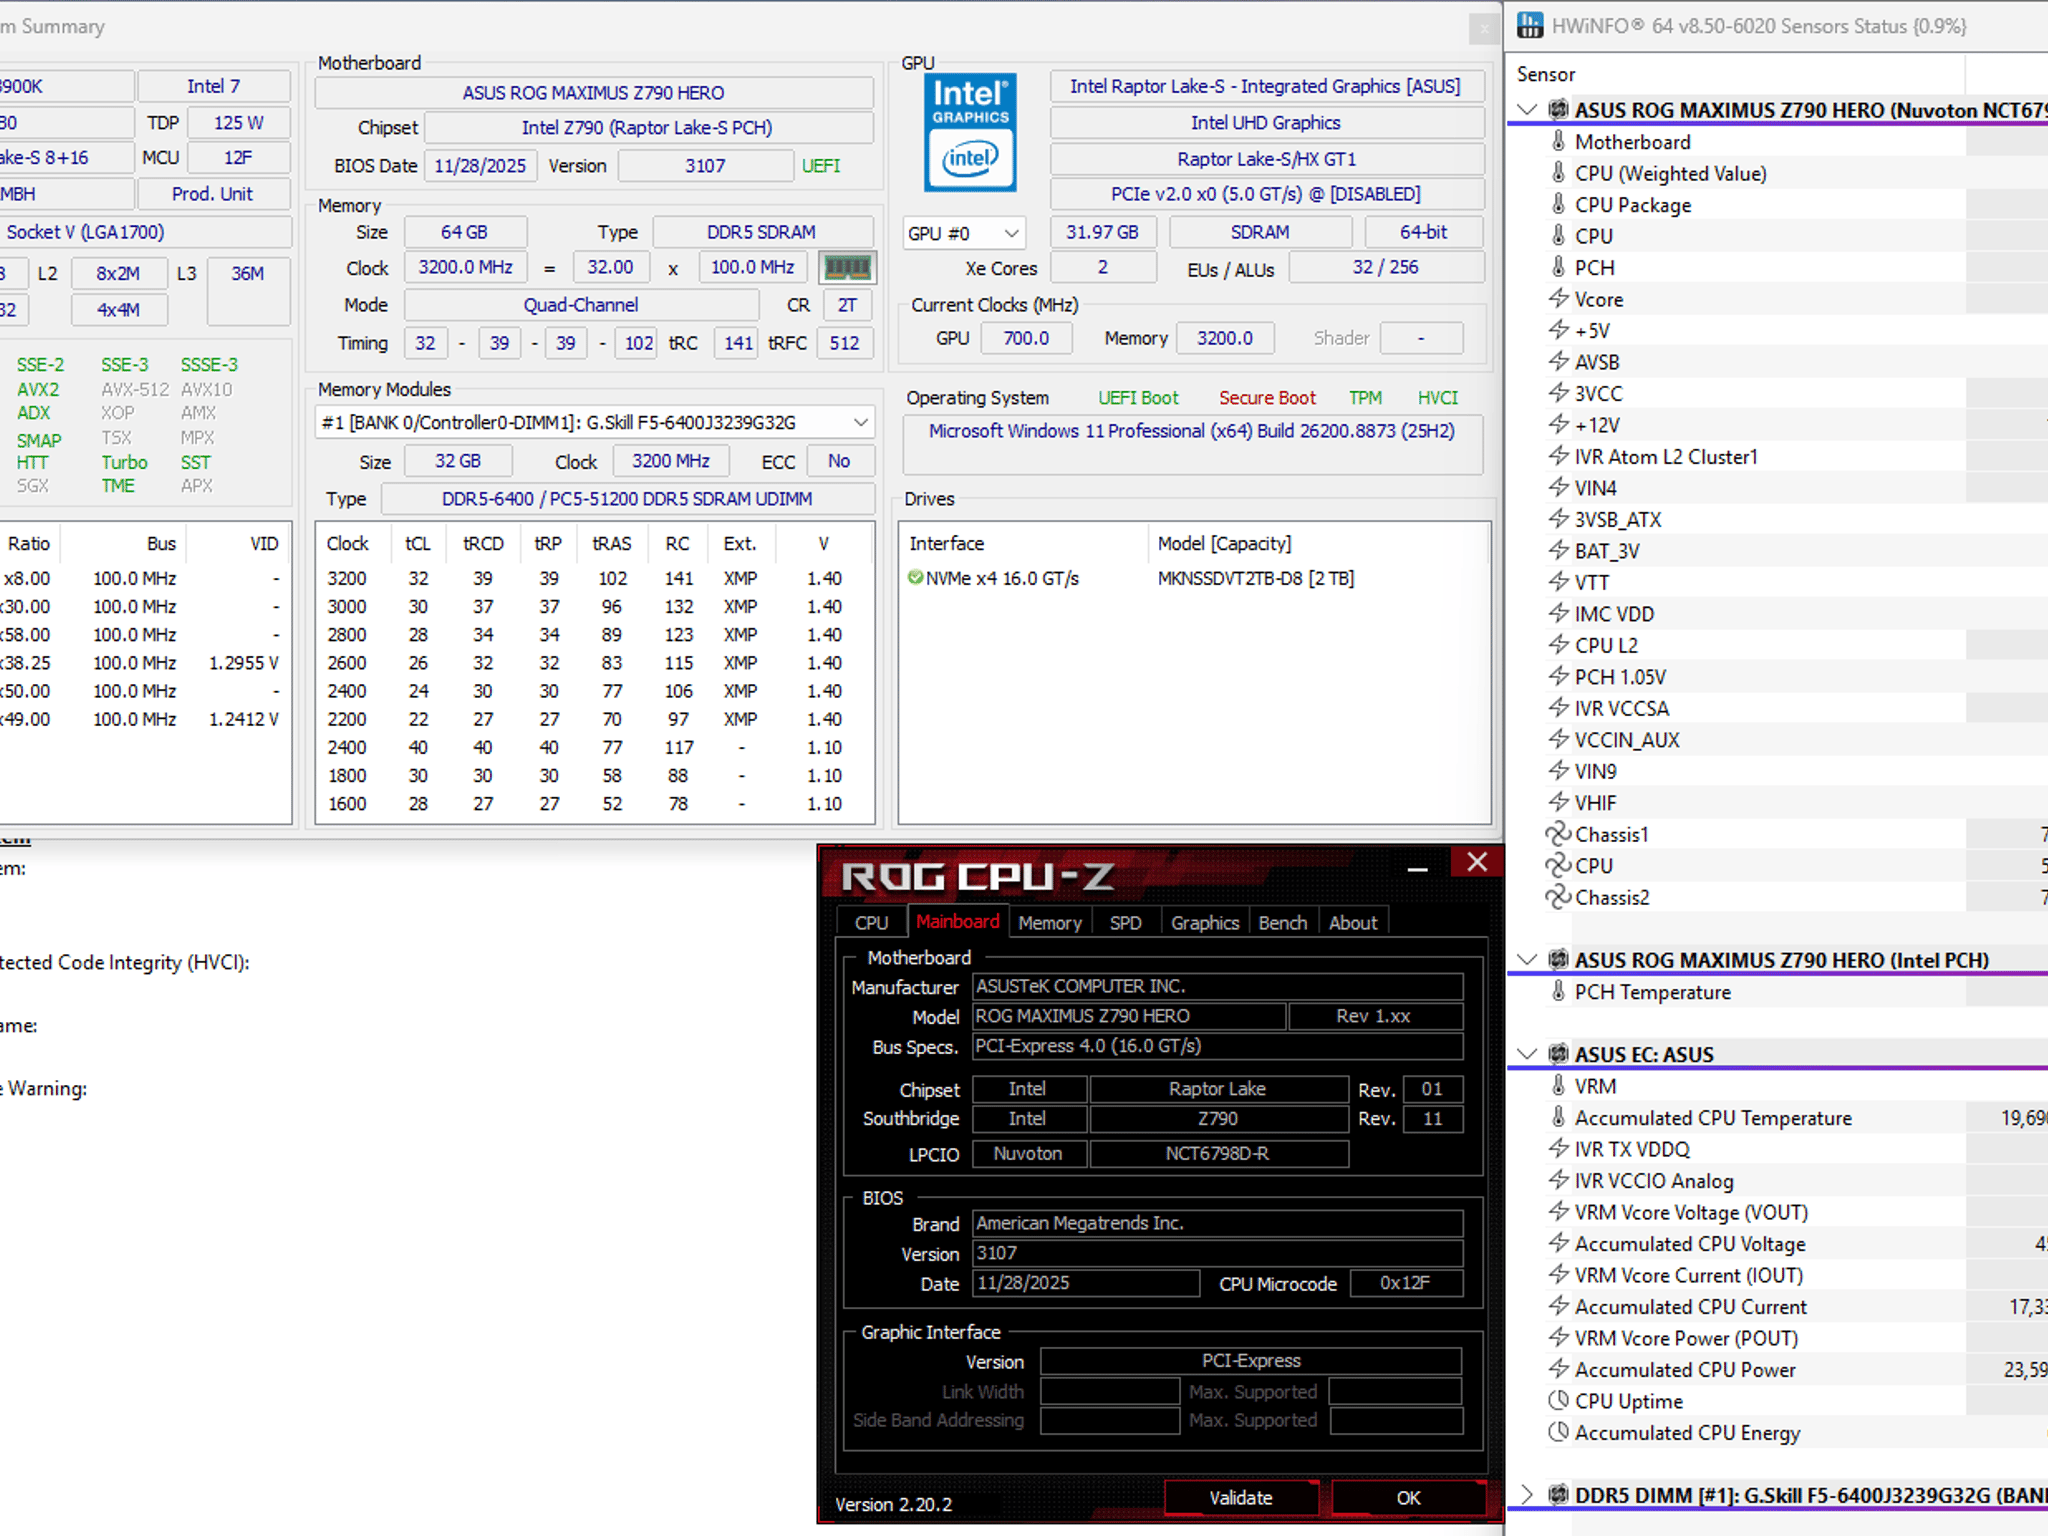This screenshot has width=2048, height=1536.
Task: Click the BIOS Version 3107 field
Action: [x=705, y=166]
